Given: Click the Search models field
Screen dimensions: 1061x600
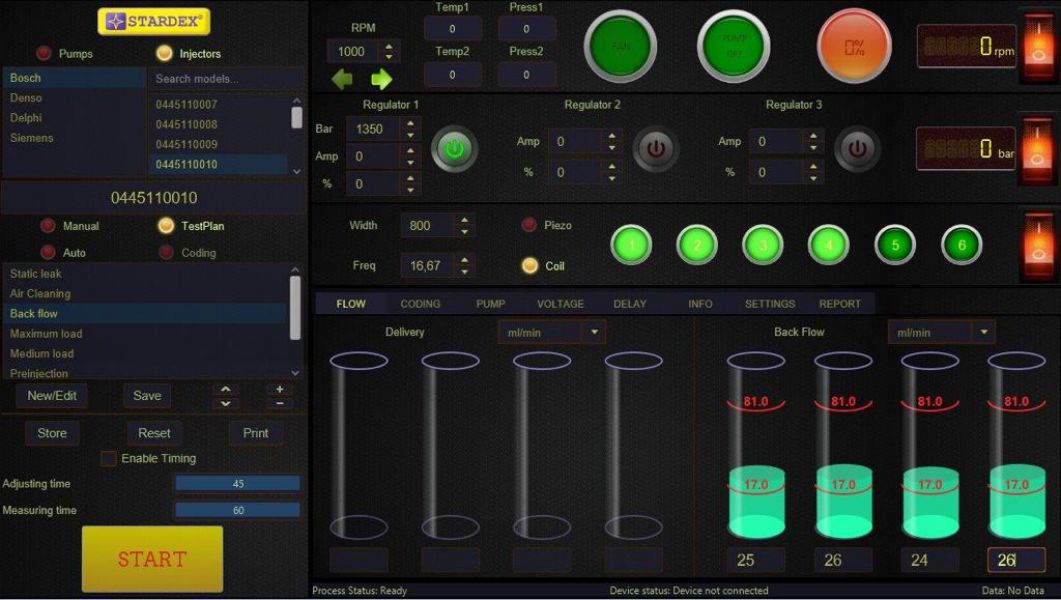Looking at the screenshot, I should [225, 79].
